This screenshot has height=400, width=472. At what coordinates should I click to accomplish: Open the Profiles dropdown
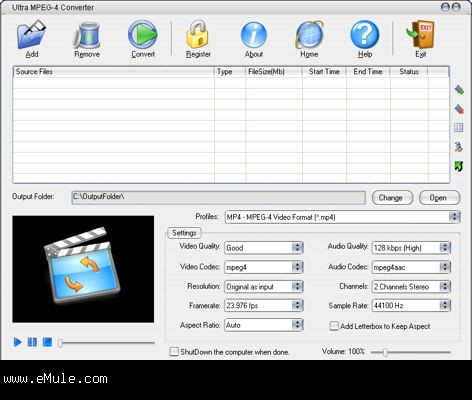[342, 217]
